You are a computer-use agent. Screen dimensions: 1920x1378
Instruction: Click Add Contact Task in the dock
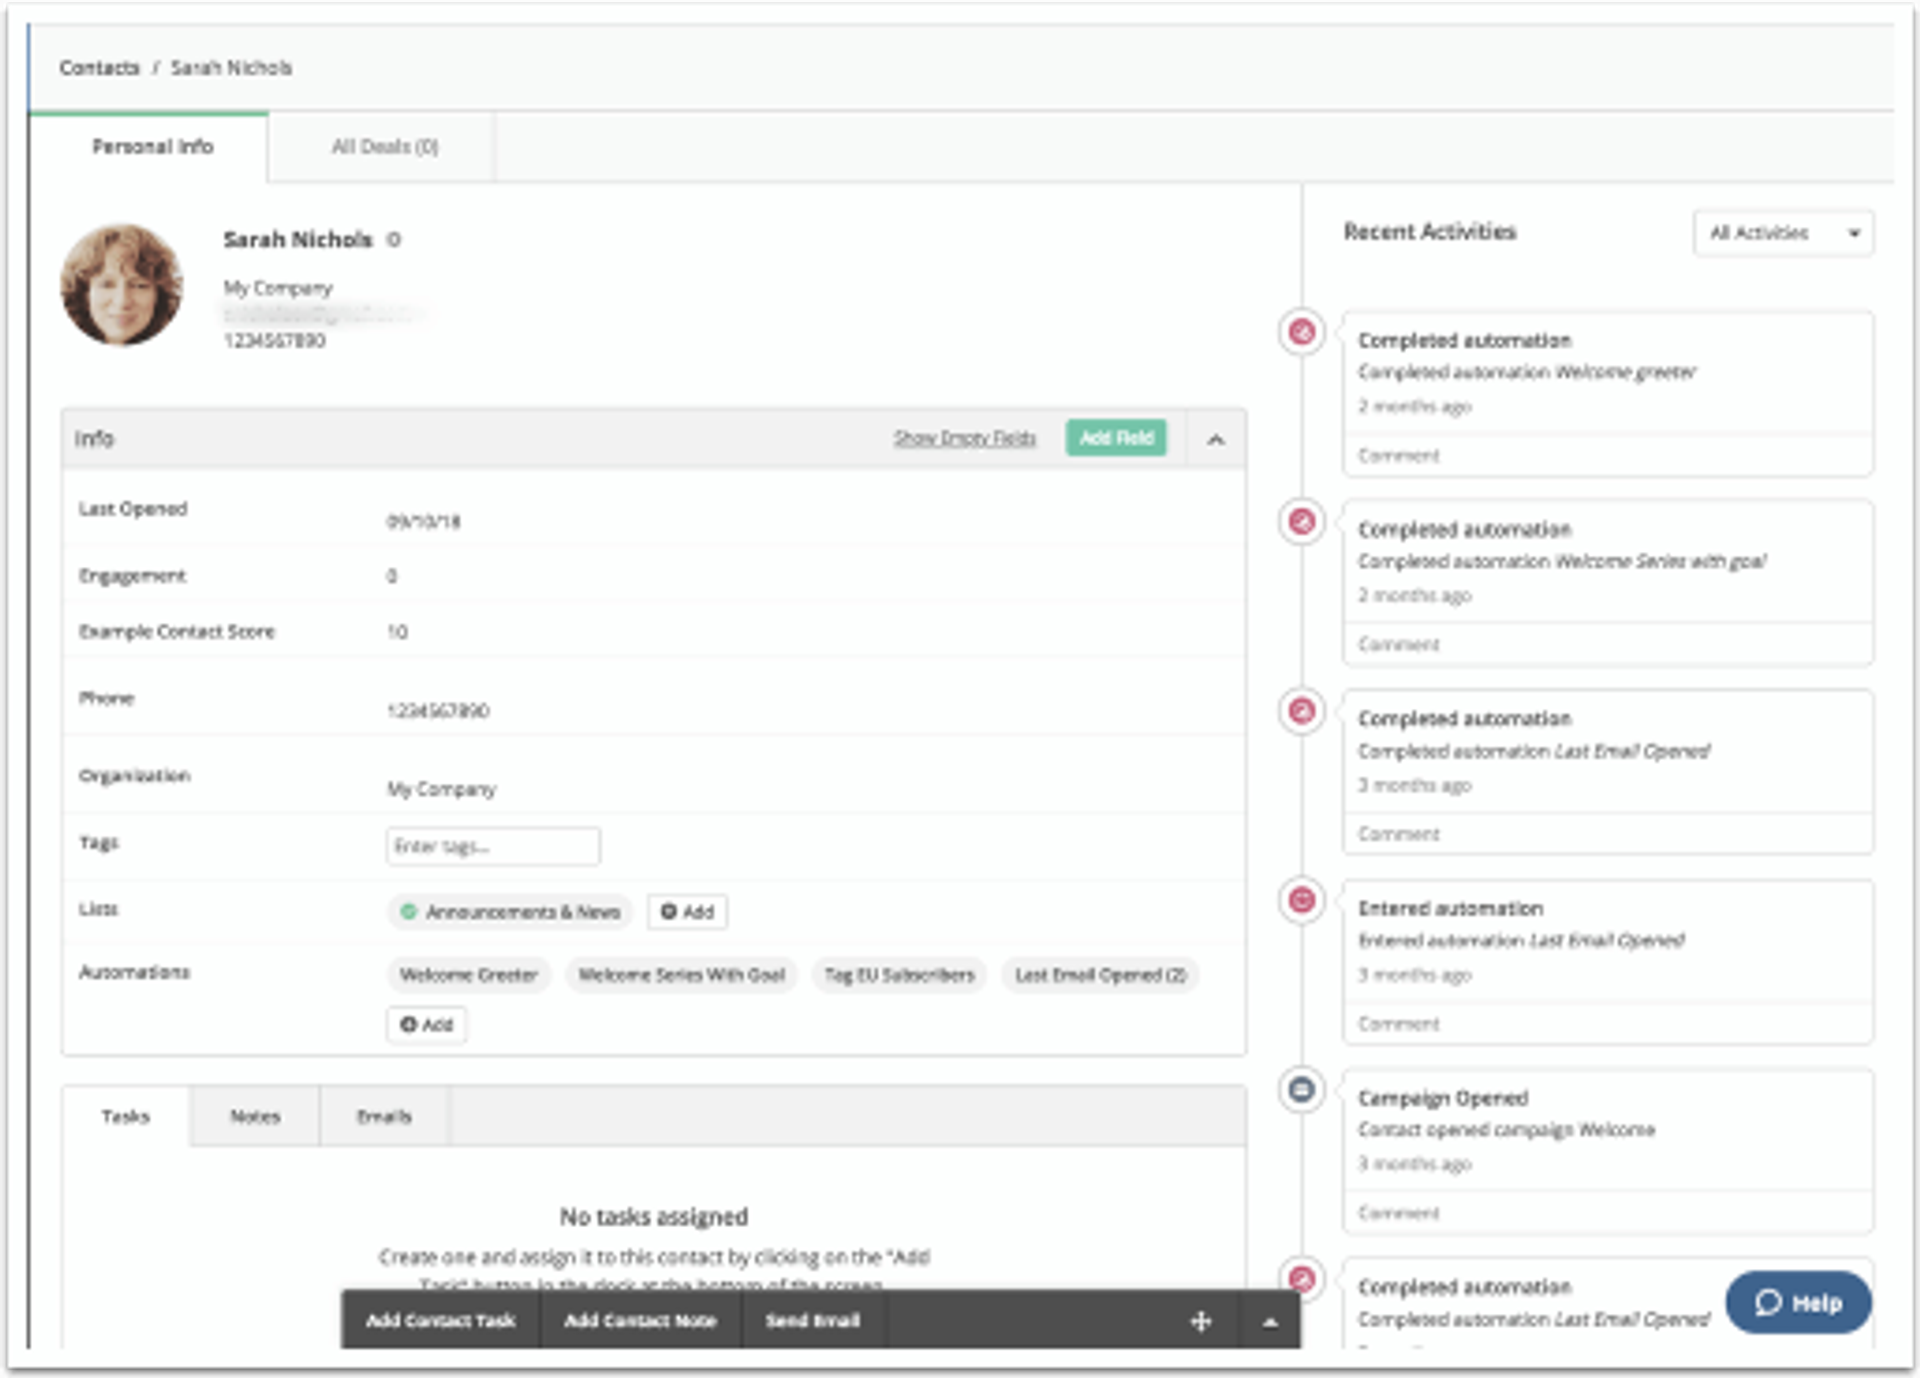click(441, 1321)
